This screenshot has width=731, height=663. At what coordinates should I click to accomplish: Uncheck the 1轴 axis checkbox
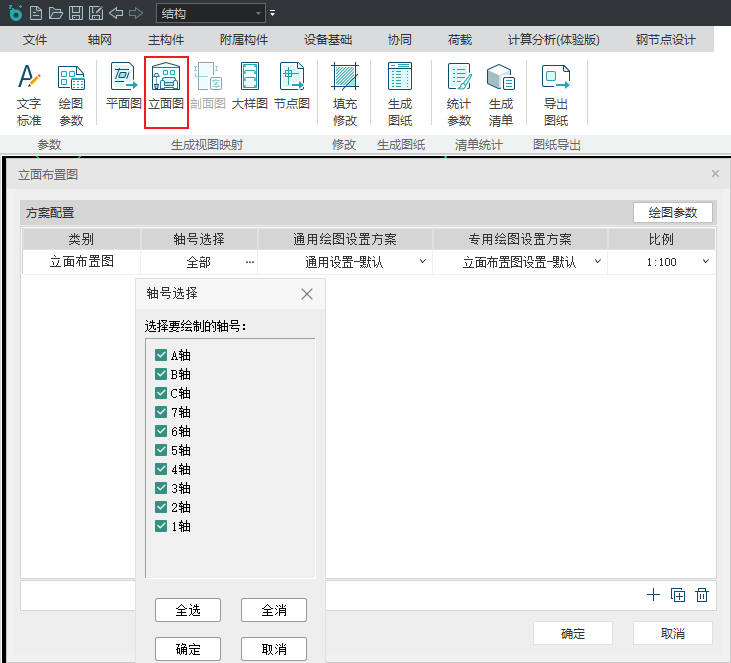click(x=161, y=526)
